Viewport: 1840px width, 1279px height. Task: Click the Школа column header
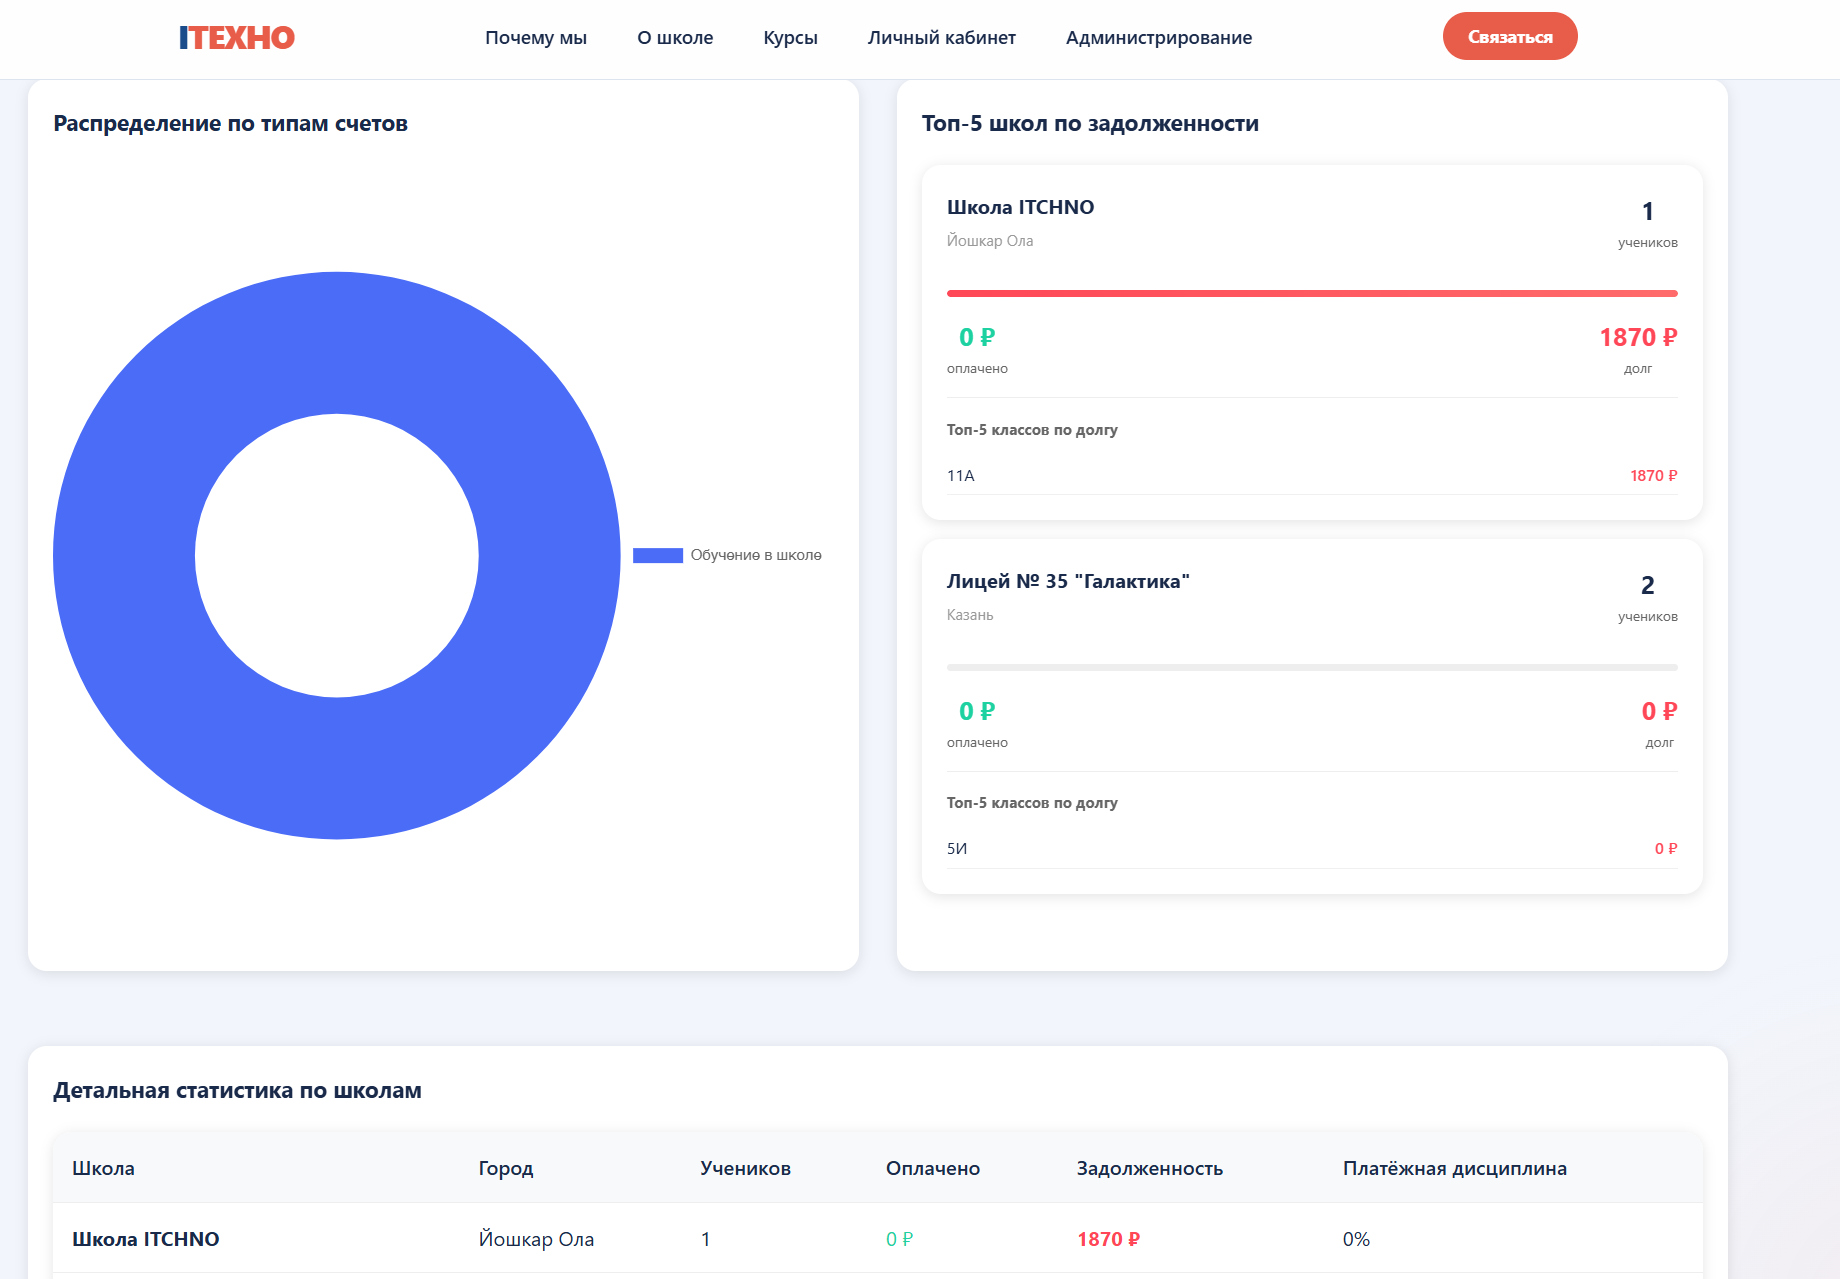click(x=103, y=1168)
